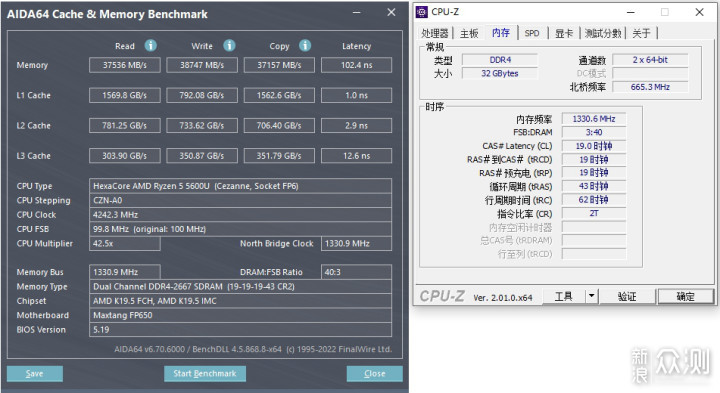The image size is (720, 393).
Task: Click the Read info icon in AIDA64
Action: point(151,45)
